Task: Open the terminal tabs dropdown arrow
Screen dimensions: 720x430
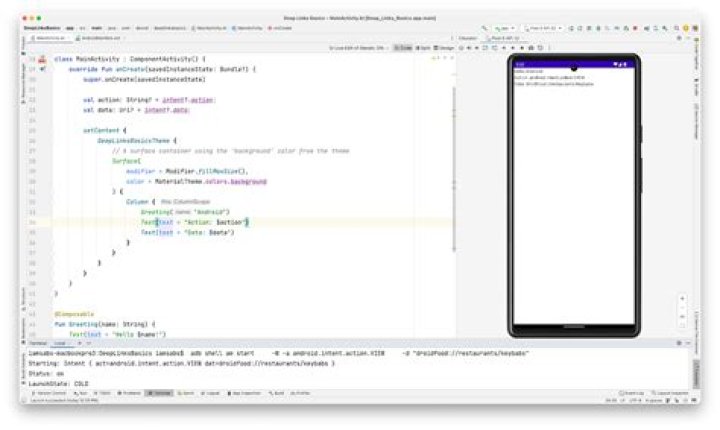Action: 89,343
